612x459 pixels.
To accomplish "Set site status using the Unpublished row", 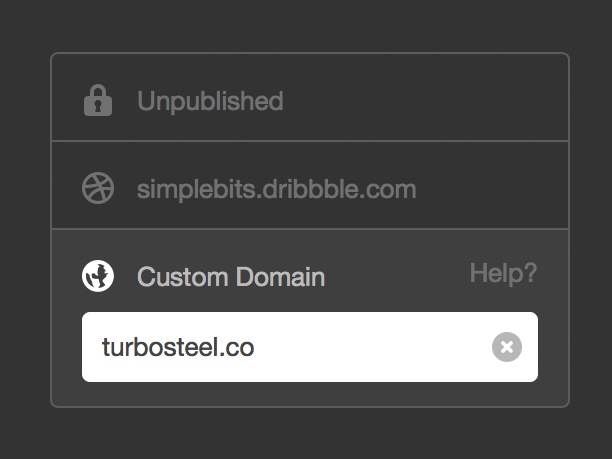I will pyautogui.click(x=310, y=97).
